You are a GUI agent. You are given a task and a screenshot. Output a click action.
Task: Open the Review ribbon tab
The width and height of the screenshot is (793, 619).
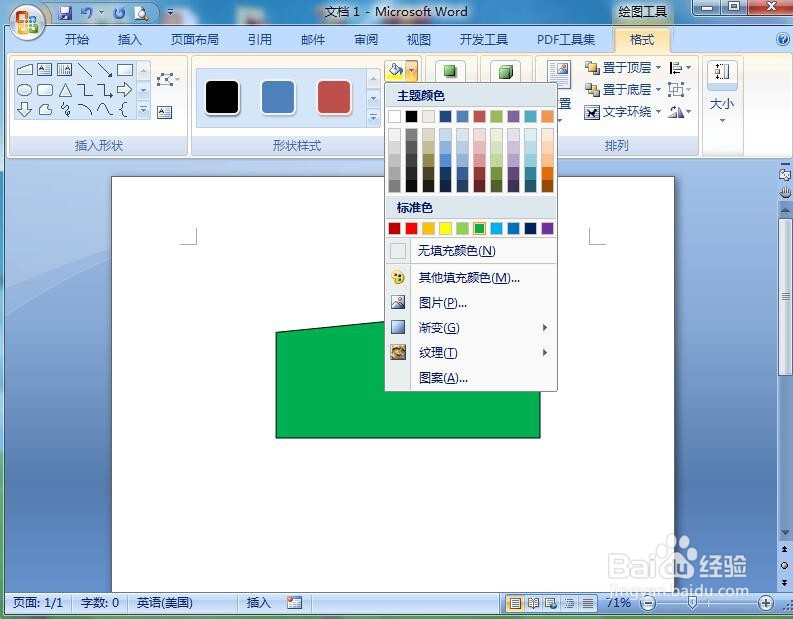pyautogui.click(x=366, y=39)
